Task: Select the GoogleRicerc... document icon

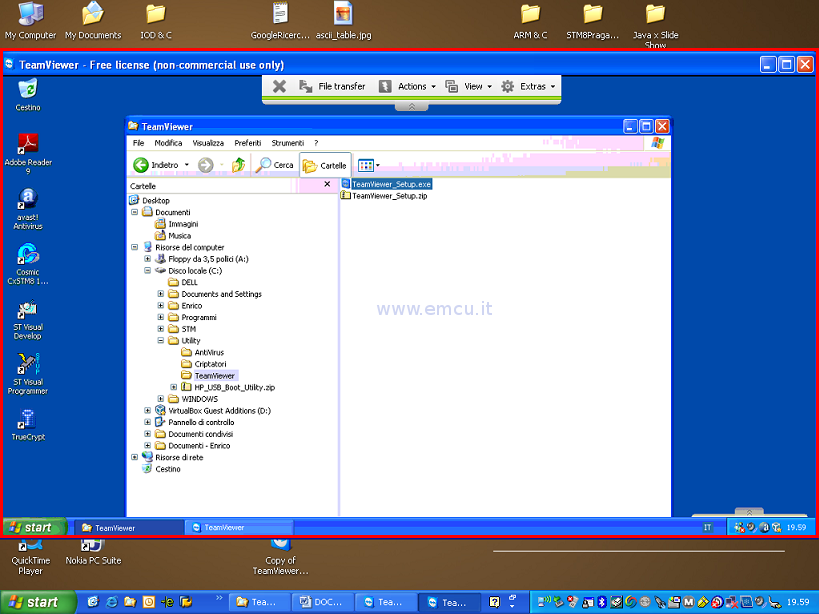Action: [280, 21]
